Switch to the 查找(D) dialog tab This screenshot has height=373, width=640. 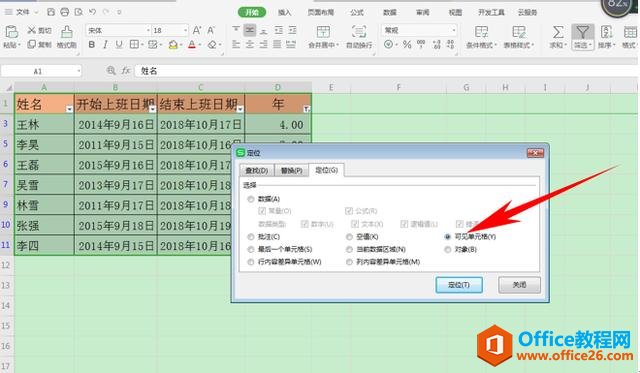tap(257, 170)
